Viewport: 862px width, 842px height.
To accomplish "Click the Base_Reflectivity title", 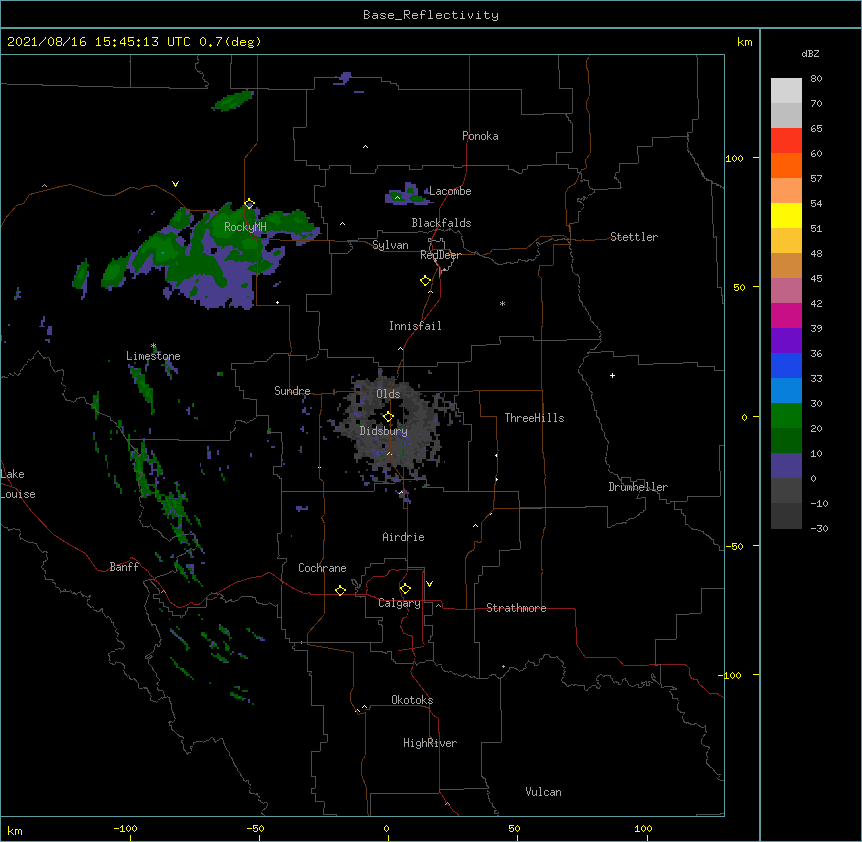I will click(431, 15).
